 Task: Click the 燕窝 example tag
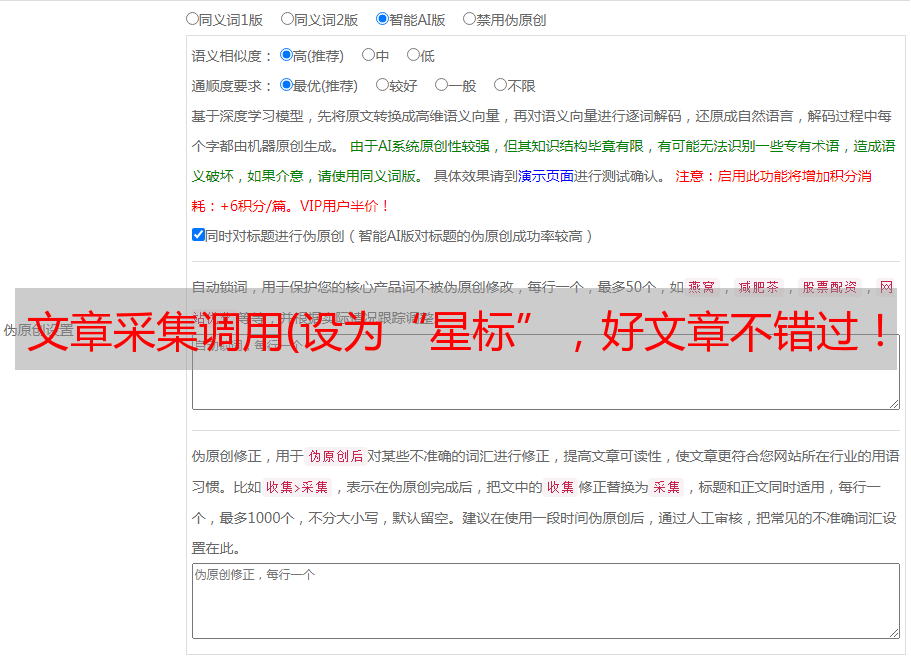click(x=701, y=287)
